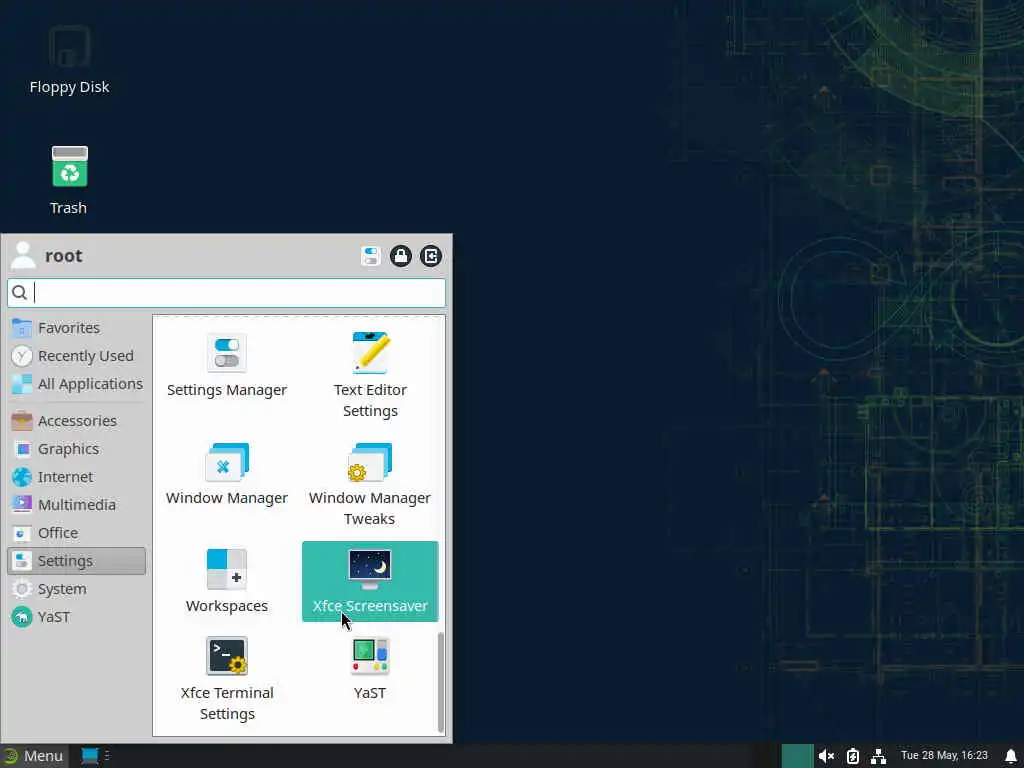Log out using the exit icon
The height and width of the screenshot is (768, 1024).
pyautogui.click(x=430, y=256)
